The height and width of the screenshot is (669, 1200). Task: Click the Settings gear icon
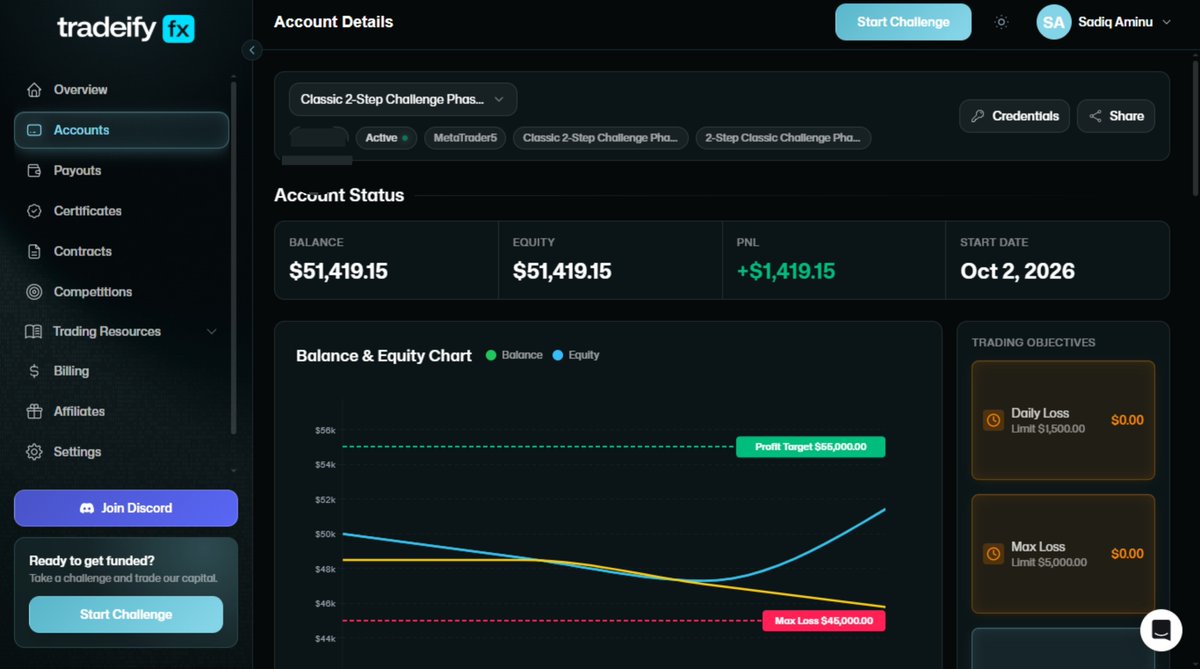pos(34,452)
